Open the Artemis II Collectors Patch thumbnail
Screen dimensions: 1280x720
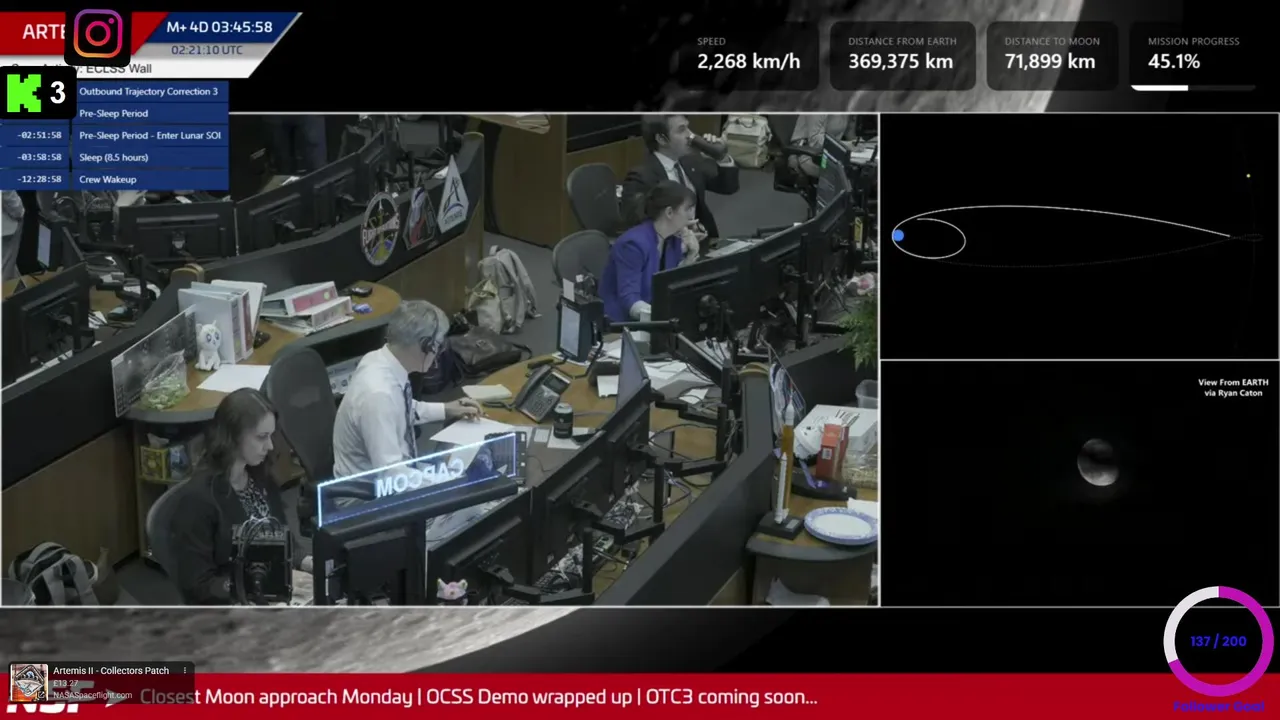[28, 682]
